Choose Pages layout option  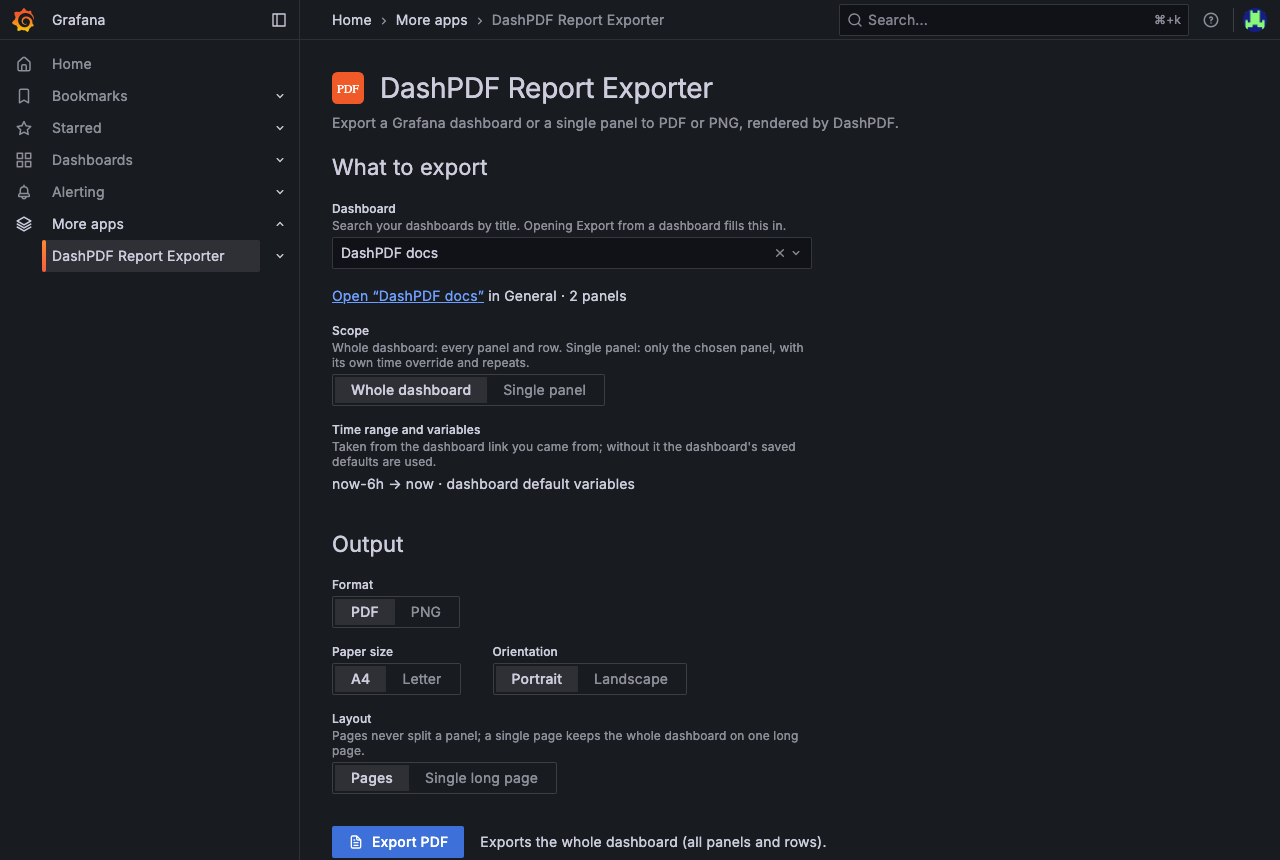(x=372, y=778)
